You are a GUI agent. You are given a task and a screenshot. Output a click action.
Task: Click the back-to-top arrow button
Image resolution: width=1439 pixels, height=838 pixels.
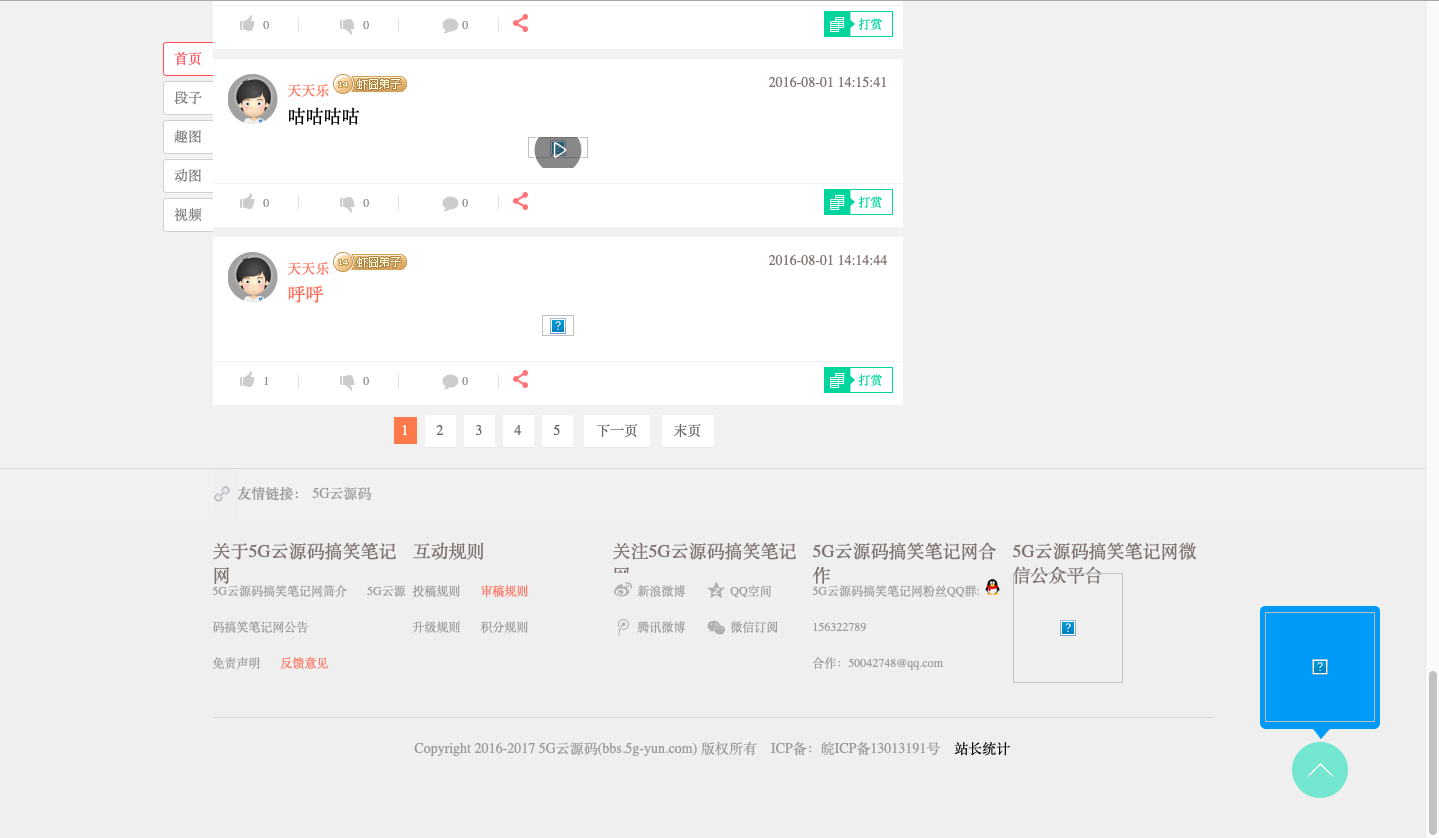tap(1319, 770)
